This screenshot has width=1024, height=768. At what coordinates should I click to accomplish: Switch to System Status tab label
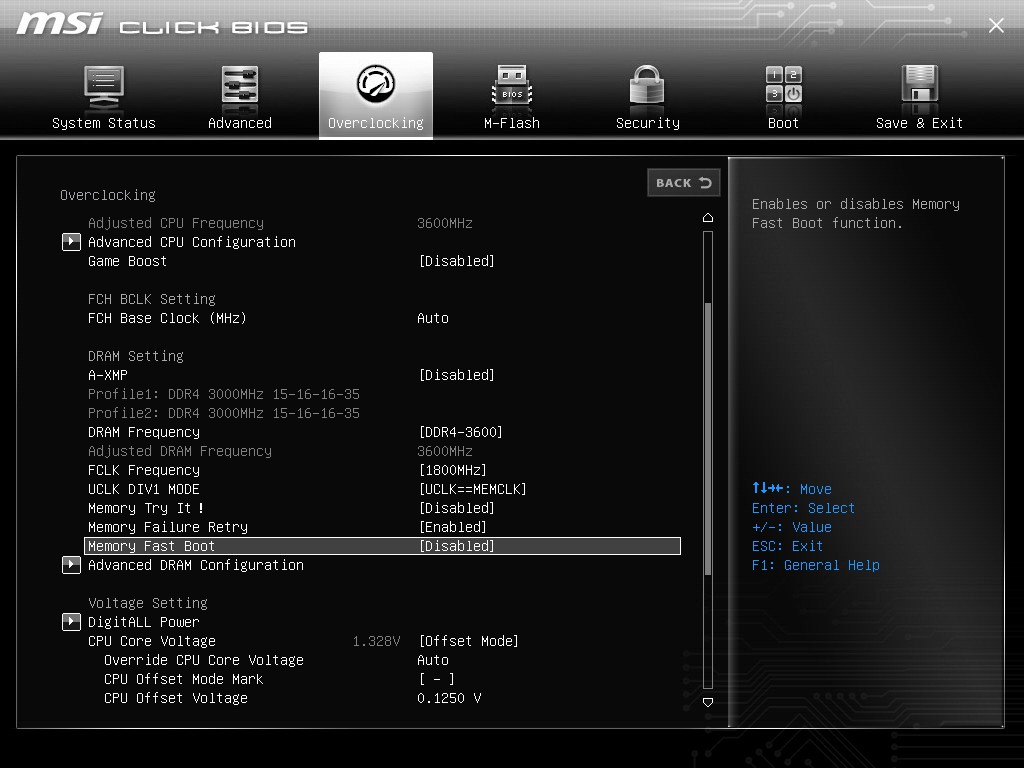[x=104, y=123]
